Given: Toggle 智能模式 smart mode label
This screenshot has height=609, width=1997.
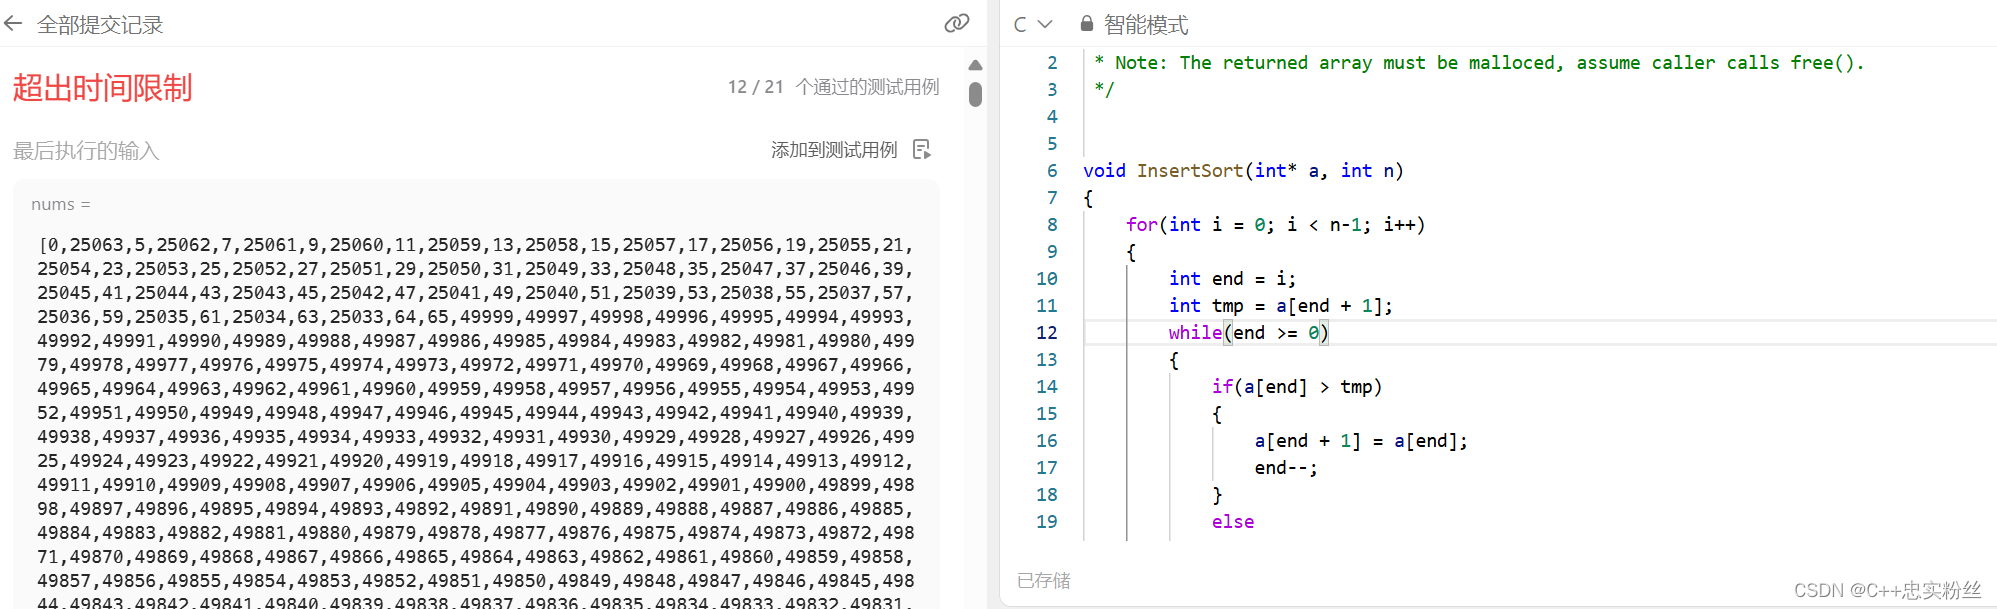Looking at the screenshot, I should [x=1146, y=24].
